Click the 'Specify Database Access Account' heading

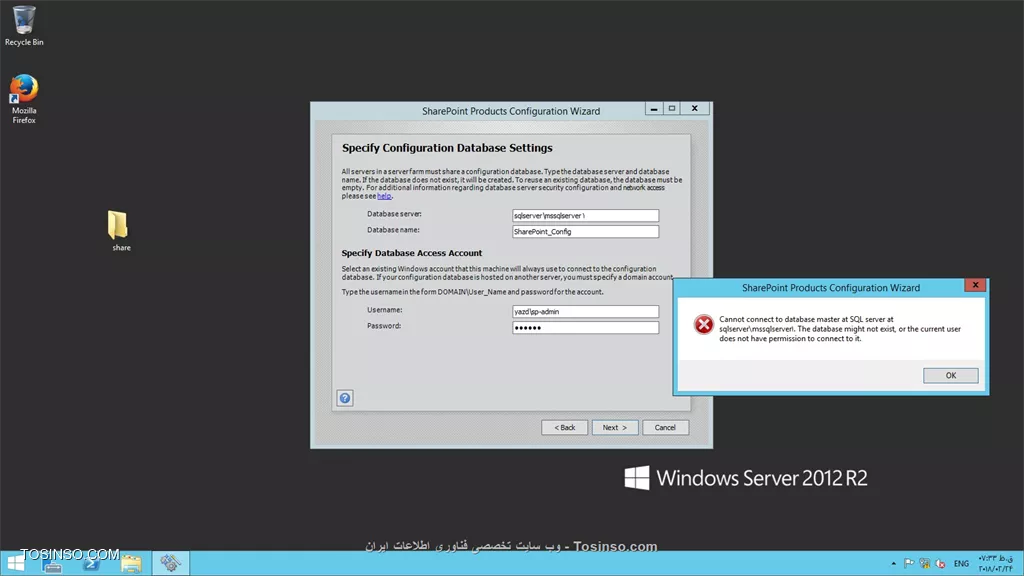pos(411,253)
